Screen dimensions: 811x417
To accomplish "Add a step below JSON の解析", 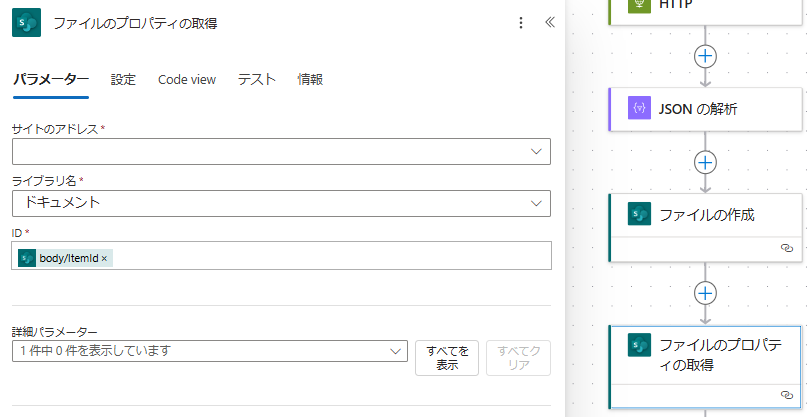I will click(x=705, y=162).
